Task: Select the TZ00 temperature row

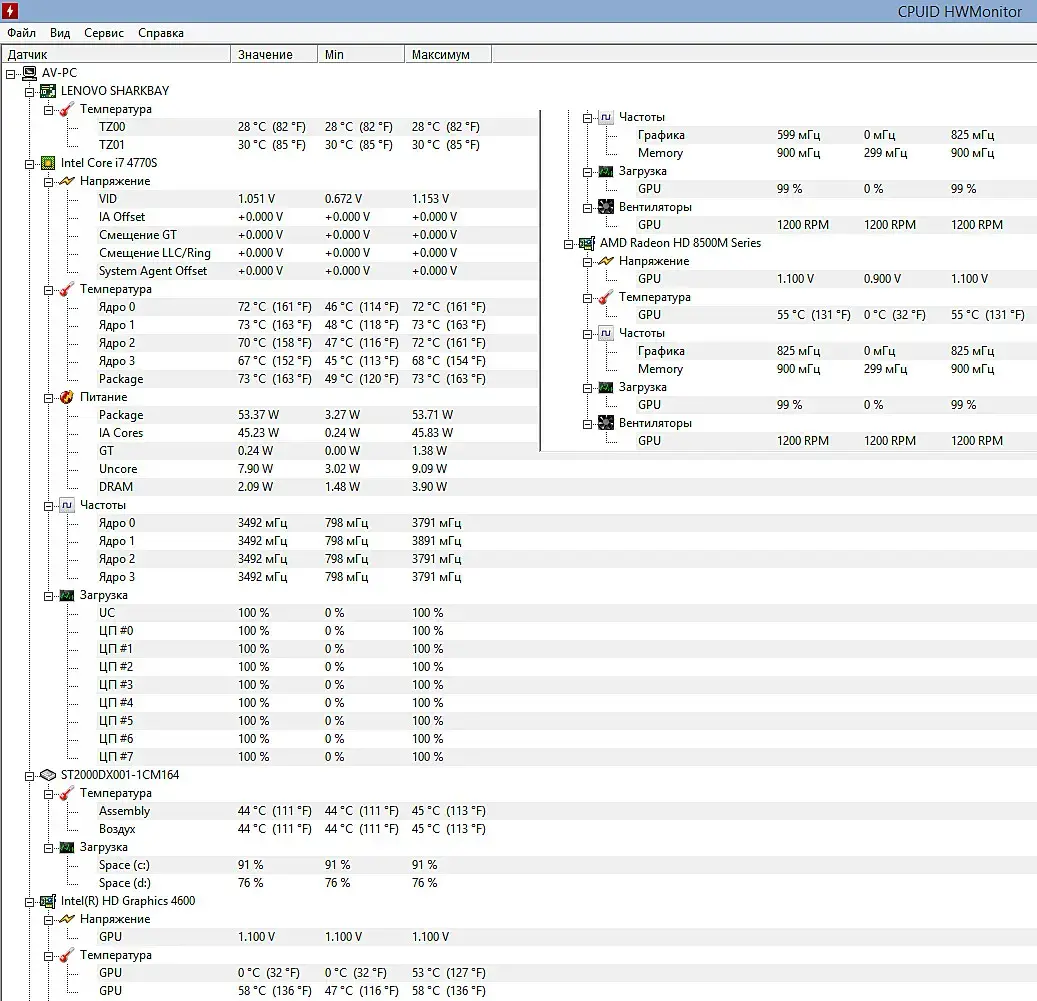Action: pyautogui.click(x=317, y=127)
